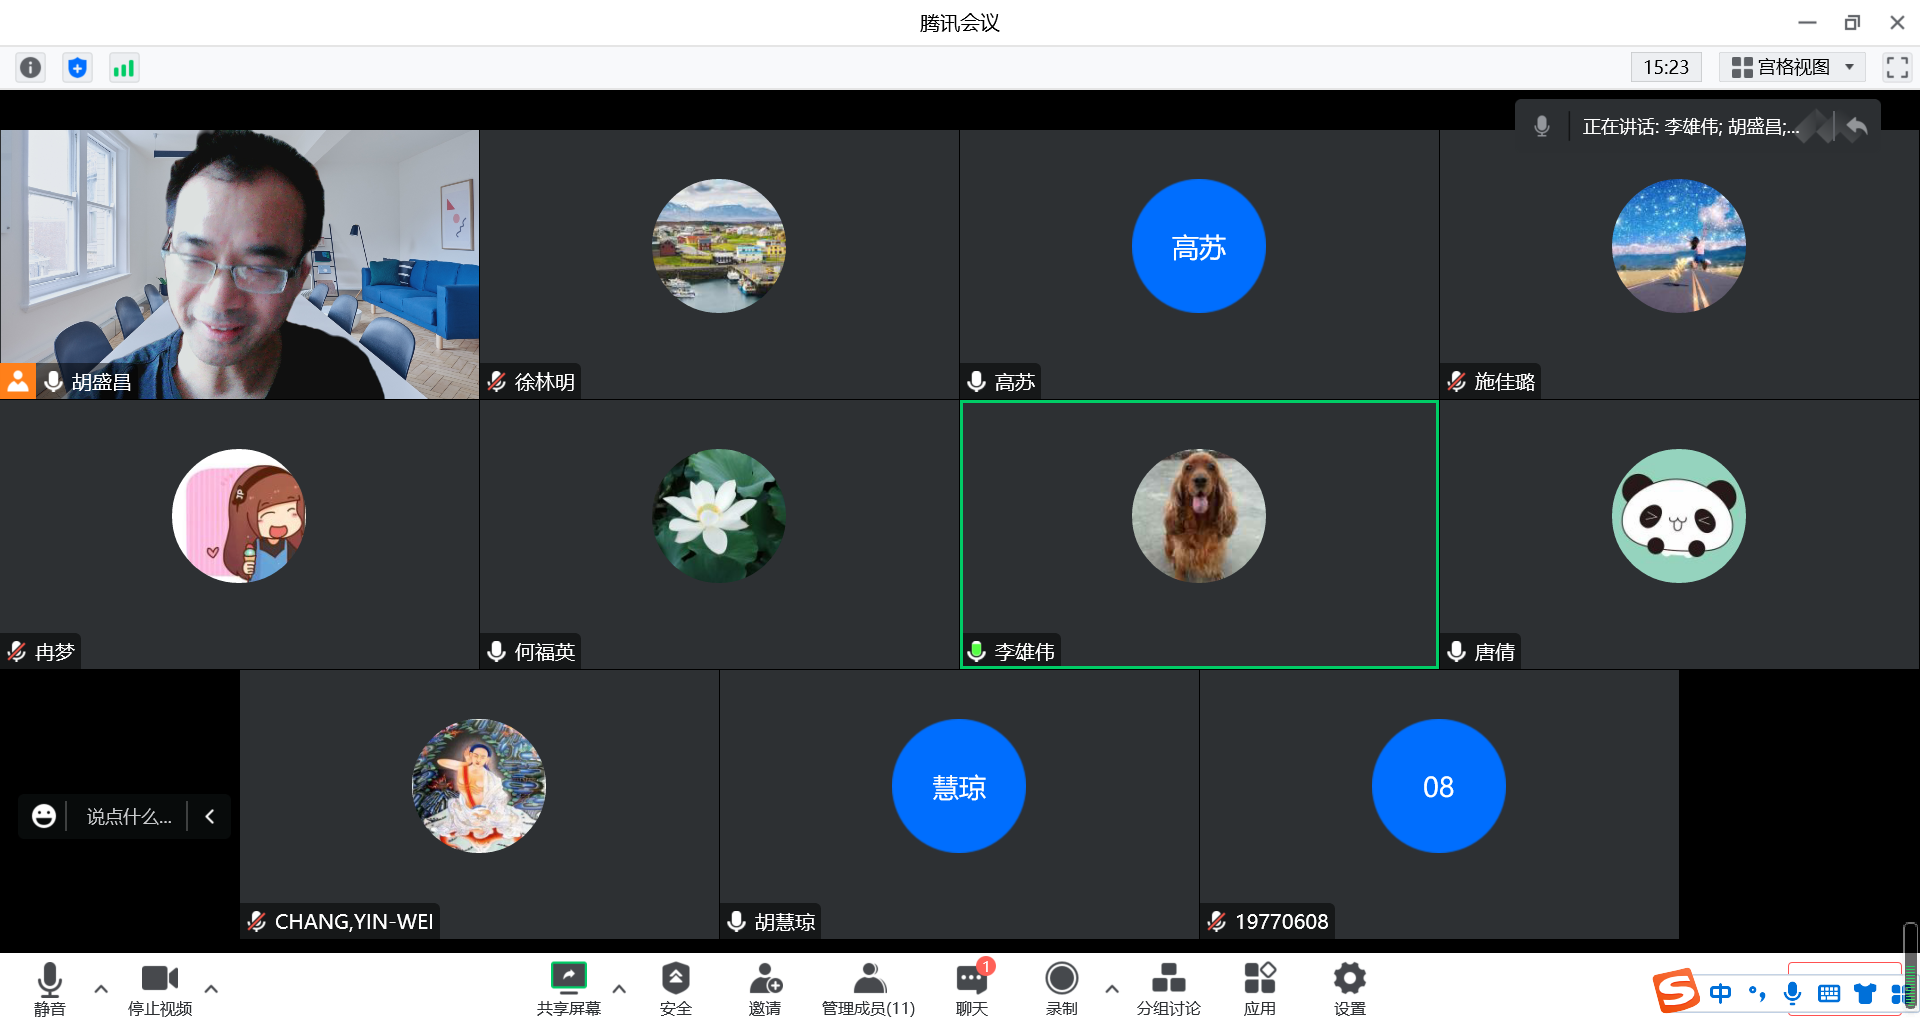
Task: Click 胡盛昌 host badge icon
Action: (18, 381)
